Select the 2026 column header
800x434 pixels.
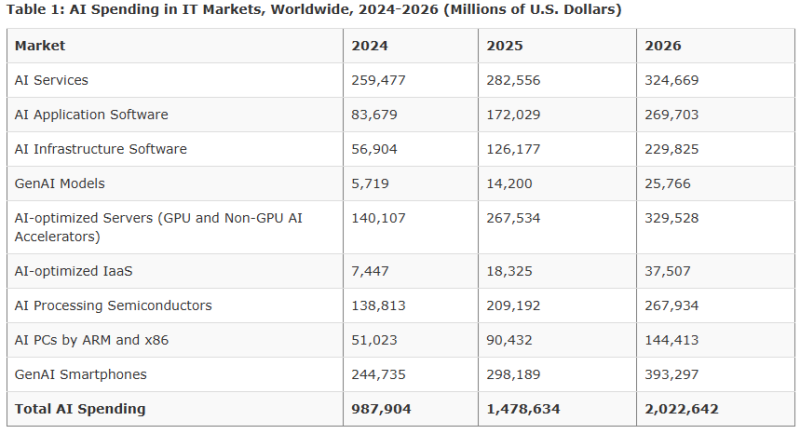663,46
